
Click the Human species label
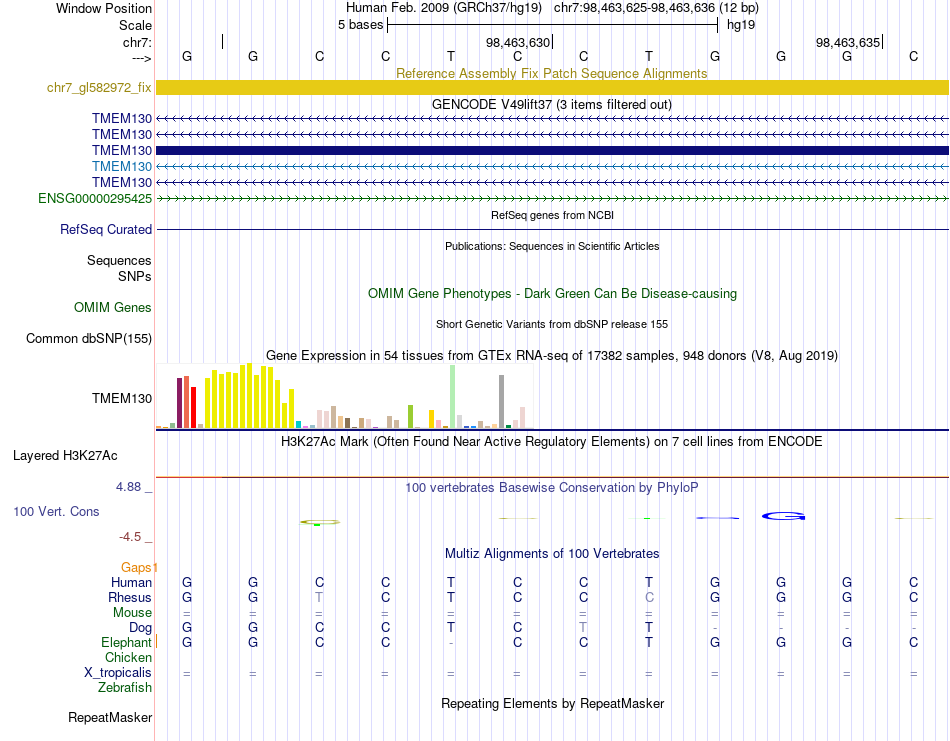click(x=131, y=583)
